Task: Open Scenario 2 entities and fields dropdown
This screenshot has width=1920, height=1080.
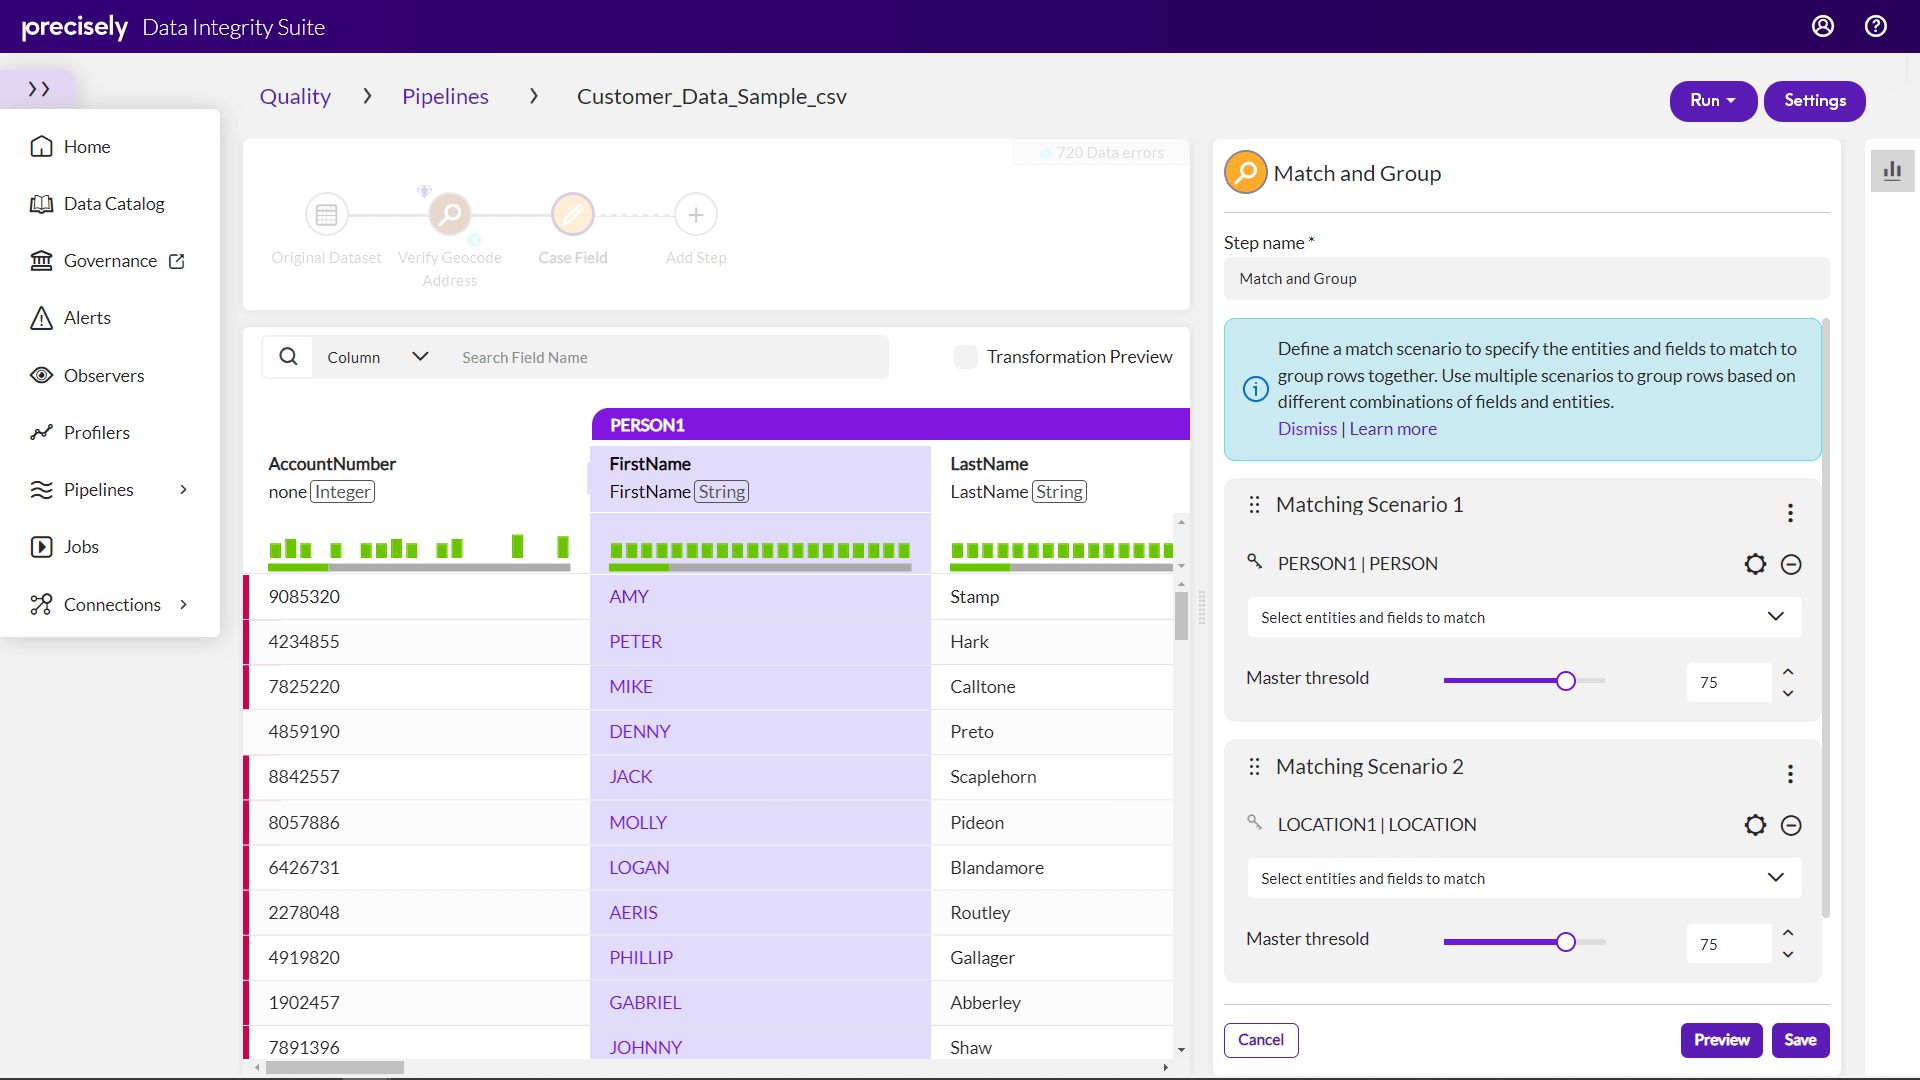Action: [x=1524, y=879]
